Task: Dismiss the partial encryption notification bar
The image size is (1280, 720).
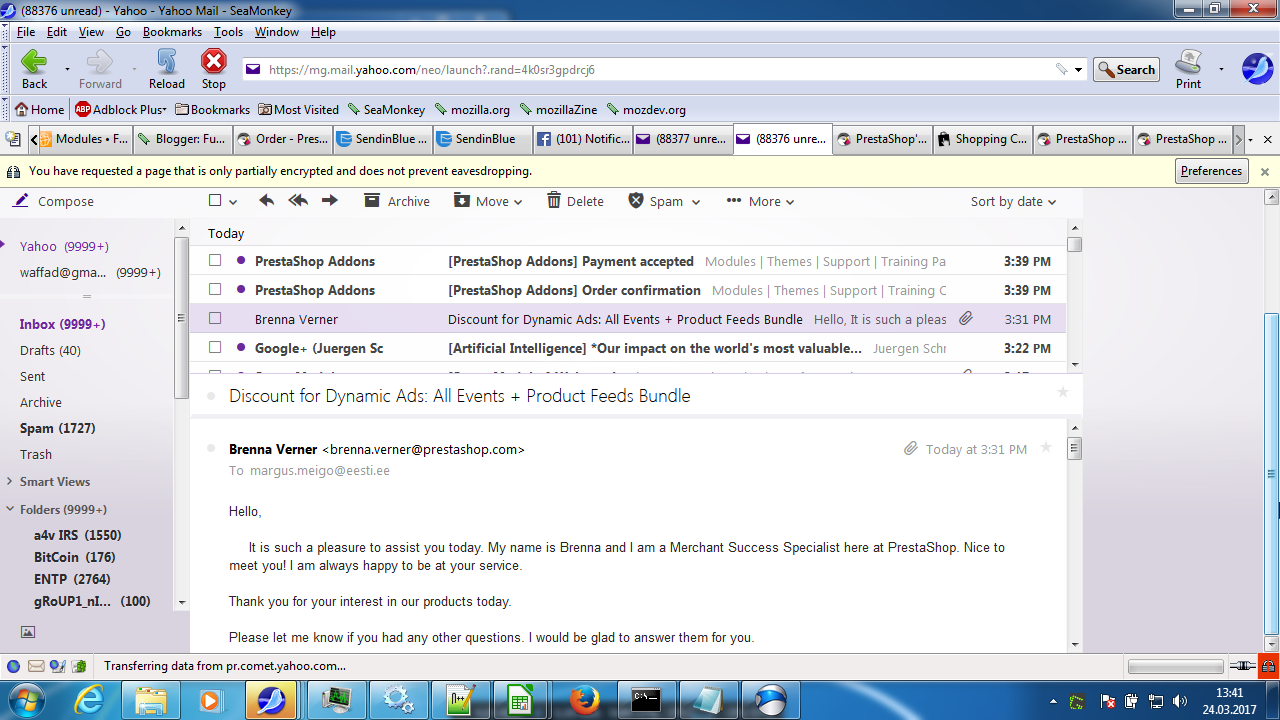Action: coord(1264,172)
